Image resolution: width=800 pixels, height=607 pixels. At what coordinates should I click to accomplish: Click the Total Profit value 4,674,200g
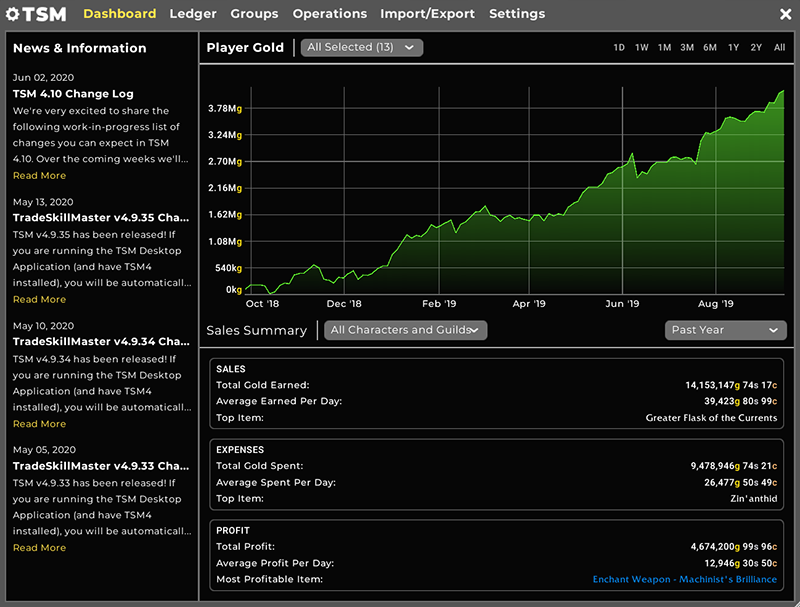pos(734,547)
